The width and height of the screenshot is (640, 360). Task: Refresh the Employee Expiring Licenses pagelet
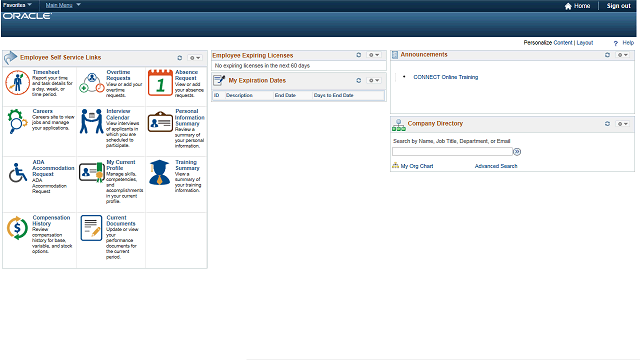coord(359,55)
